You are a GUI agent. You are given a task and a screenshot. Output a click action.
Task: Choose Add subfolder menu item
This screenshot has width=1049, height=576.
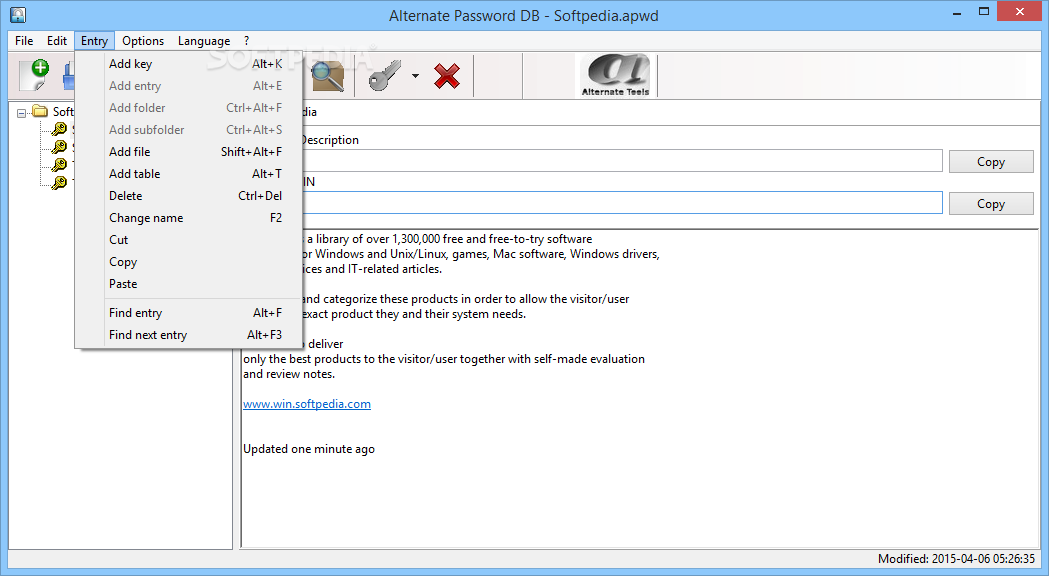coord(189,130)
